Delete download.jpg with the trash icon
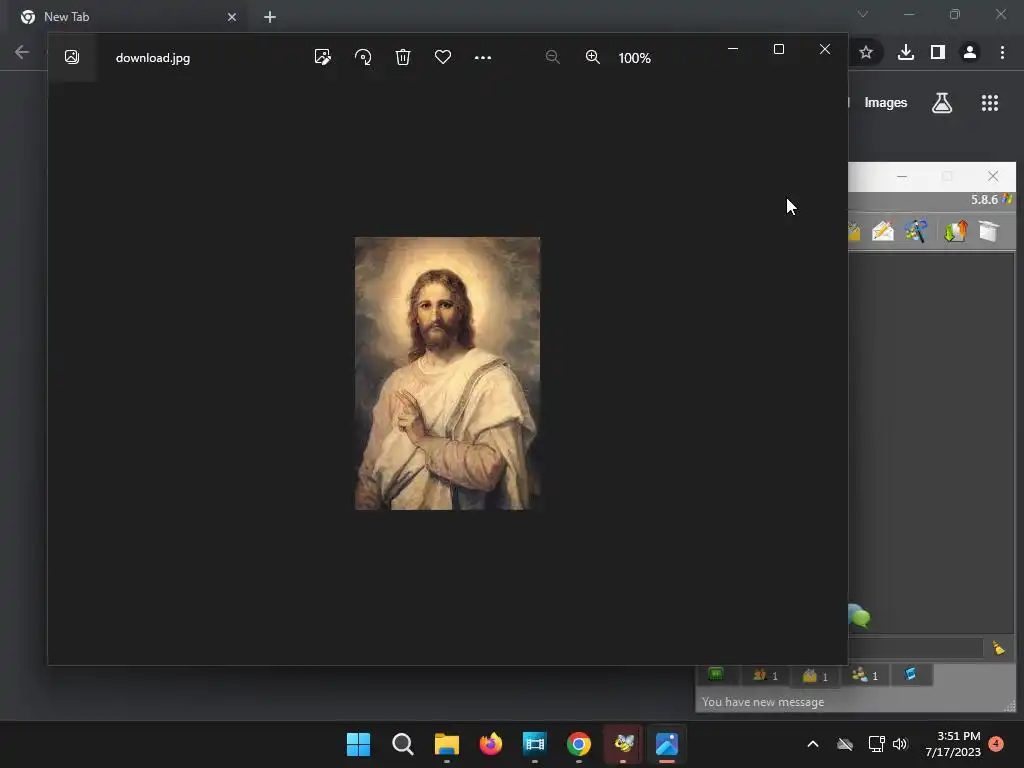1024x768 pixels. click(x=403, y=57)
